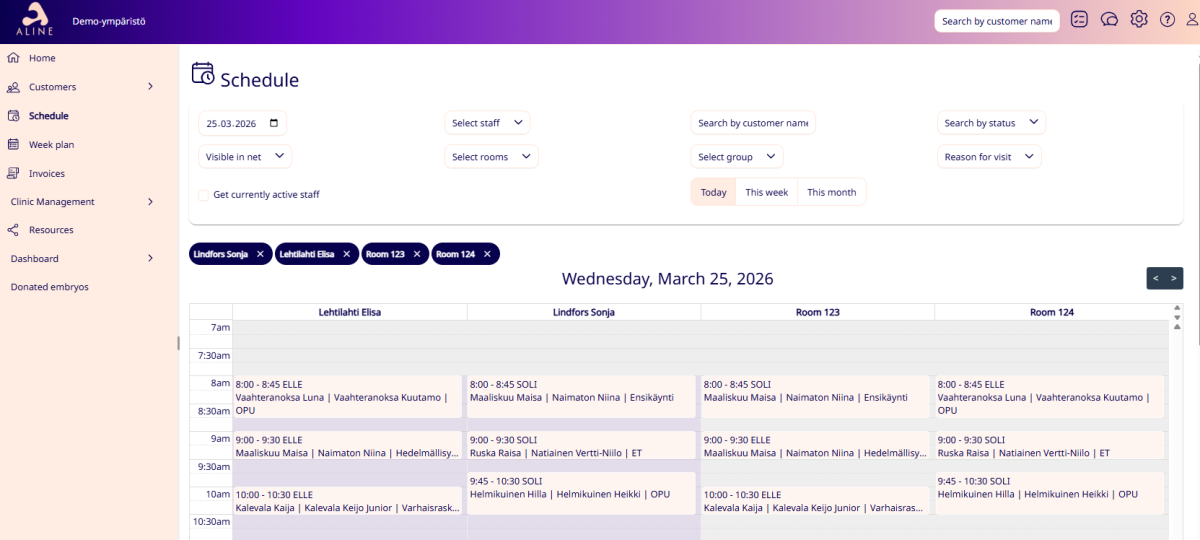Viewport: 1200px width, 540px height.
Task: Open Week plan in the sidebar
Action: [51, 145]
